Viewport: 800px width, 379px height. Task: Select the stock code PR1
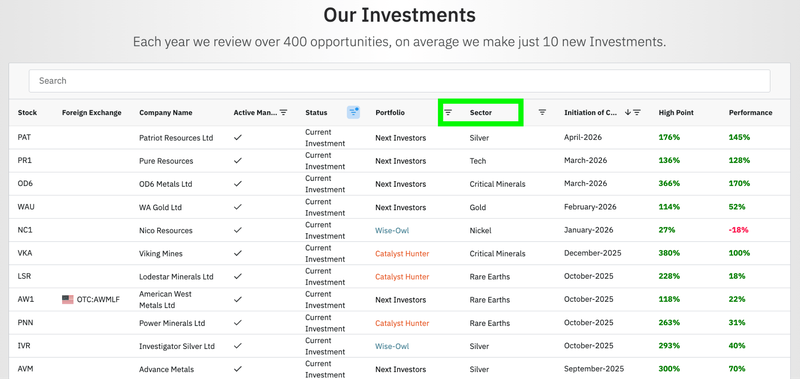pos(24,161)
